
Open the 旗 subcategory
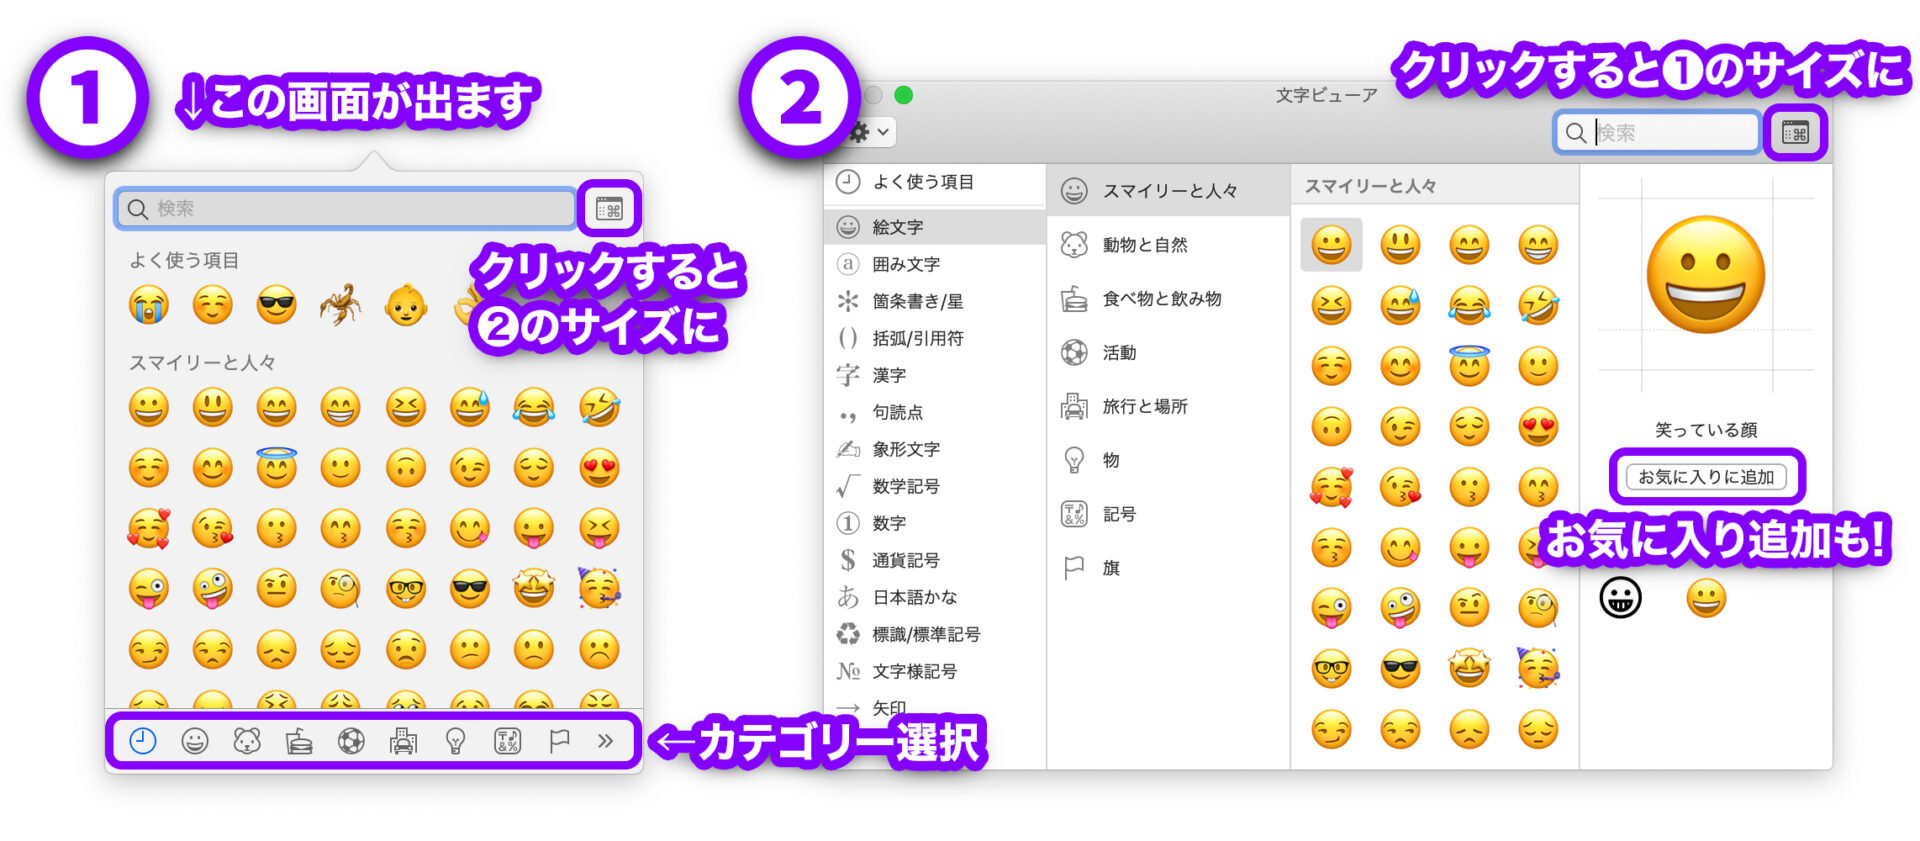(x=1168, y=569)
